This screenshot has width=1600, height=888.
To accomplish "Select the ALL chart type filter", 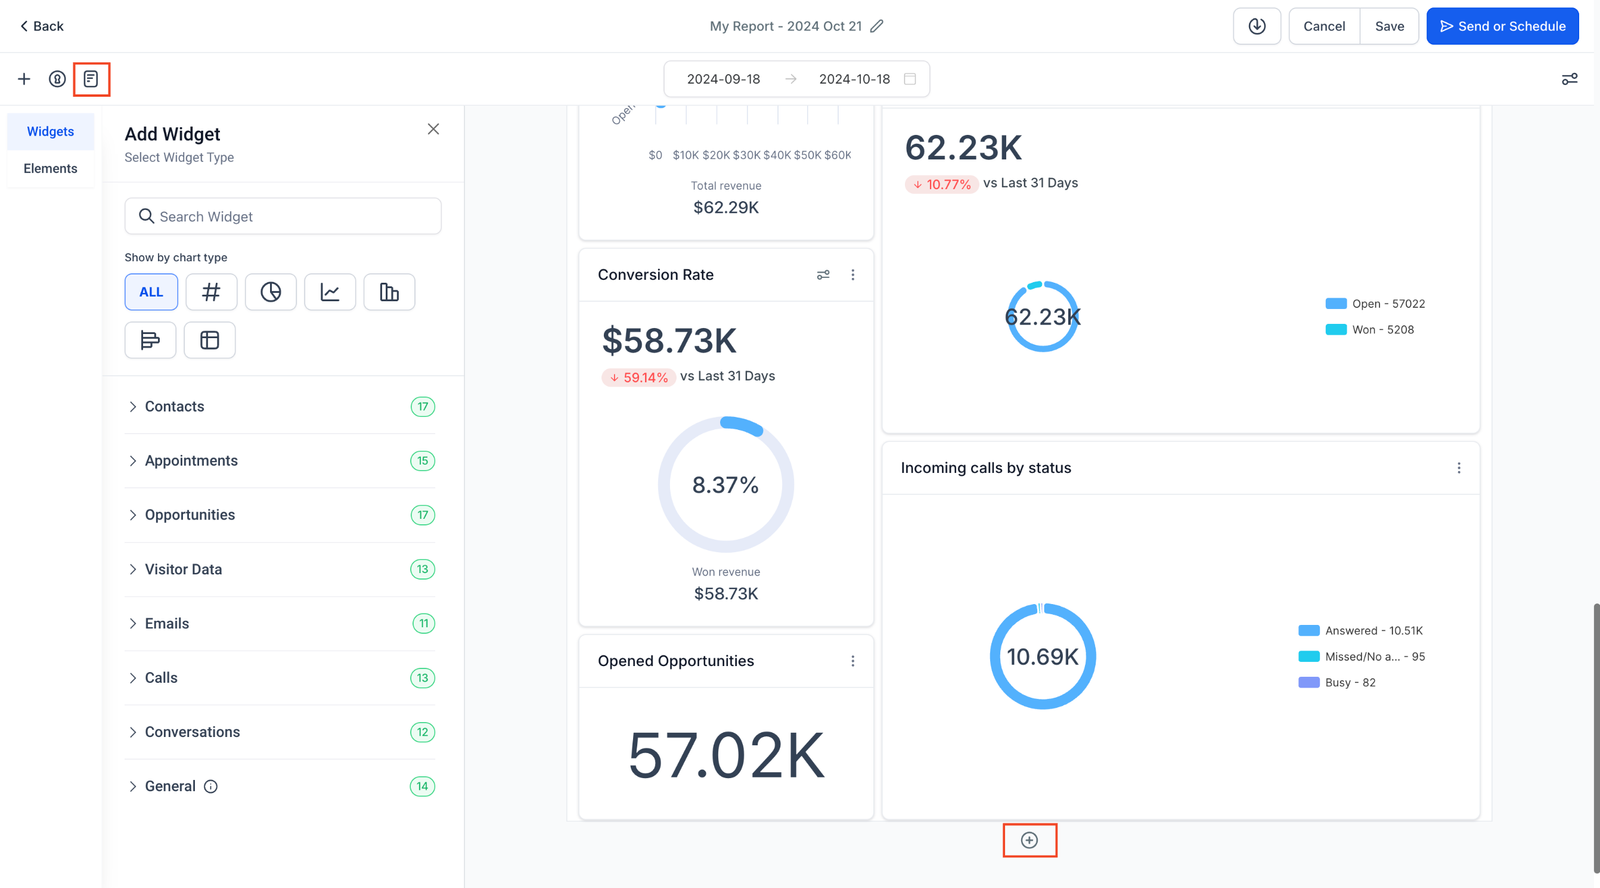I will pyautogui.click(x=151, y=292).
